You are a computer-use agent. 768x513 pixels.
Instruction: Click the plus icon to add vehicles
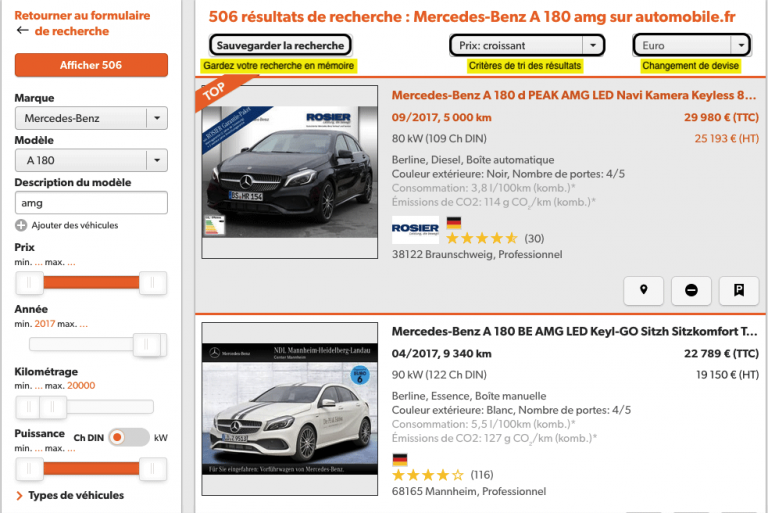point(21,225)
